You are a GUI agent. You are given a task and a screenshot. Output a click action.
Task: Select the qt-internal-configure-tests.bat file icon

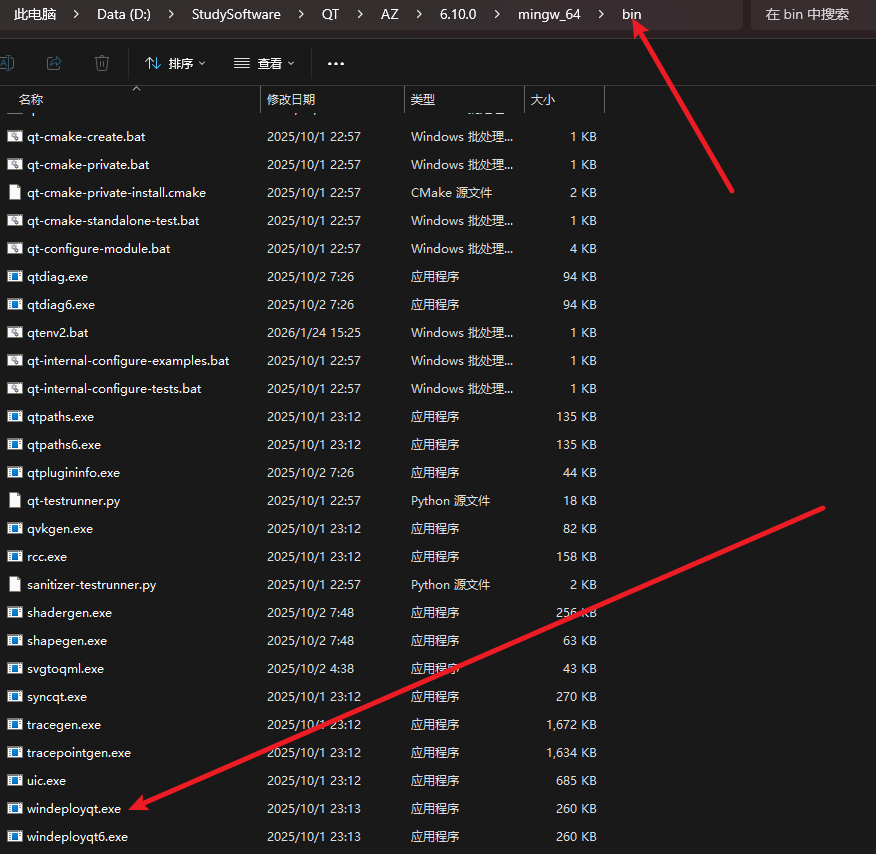pyautogui.click(x=15, y=388)
